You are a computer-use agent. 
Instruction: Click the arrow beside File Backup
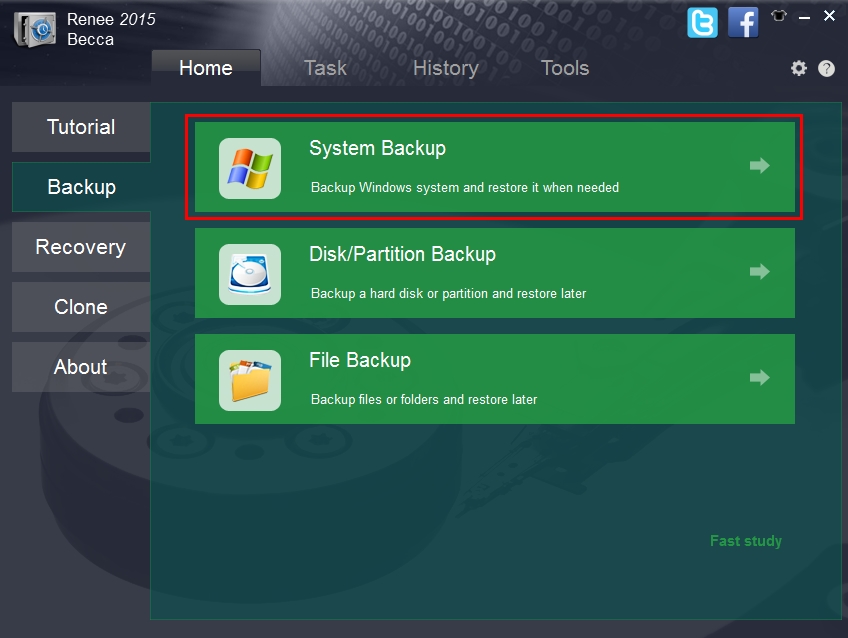pyautogui.click(x=759, y=378)
